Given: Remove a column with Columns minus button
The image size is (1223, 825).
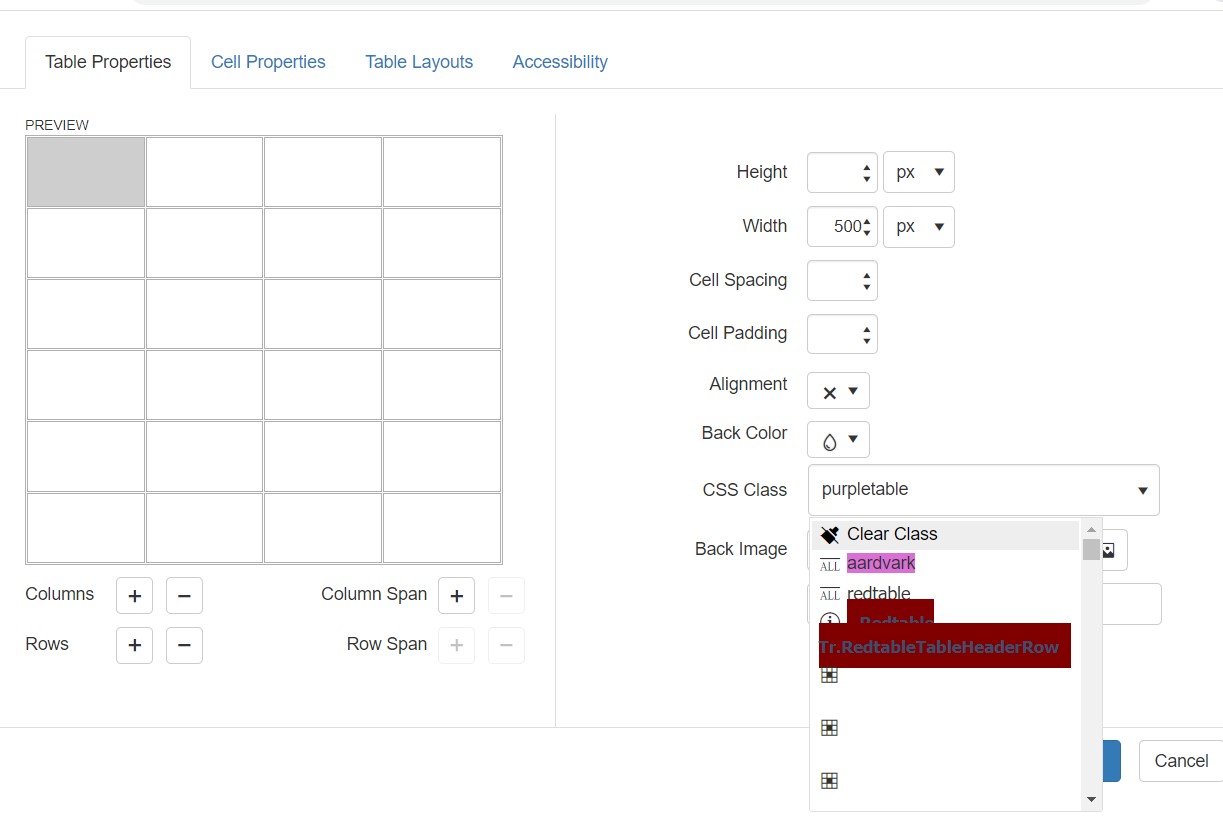Looking at the screenshot, I should coord(184,596).
